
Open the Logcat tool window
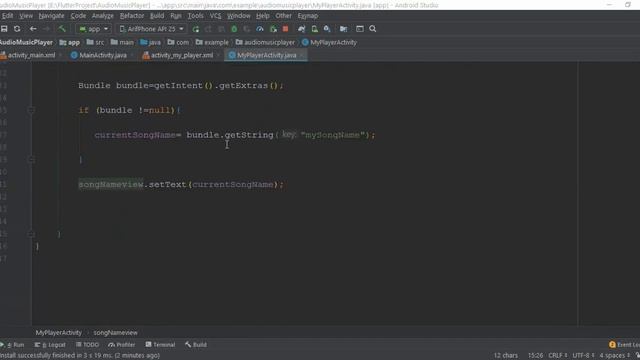pyautogui.click(x=50, y=345)
